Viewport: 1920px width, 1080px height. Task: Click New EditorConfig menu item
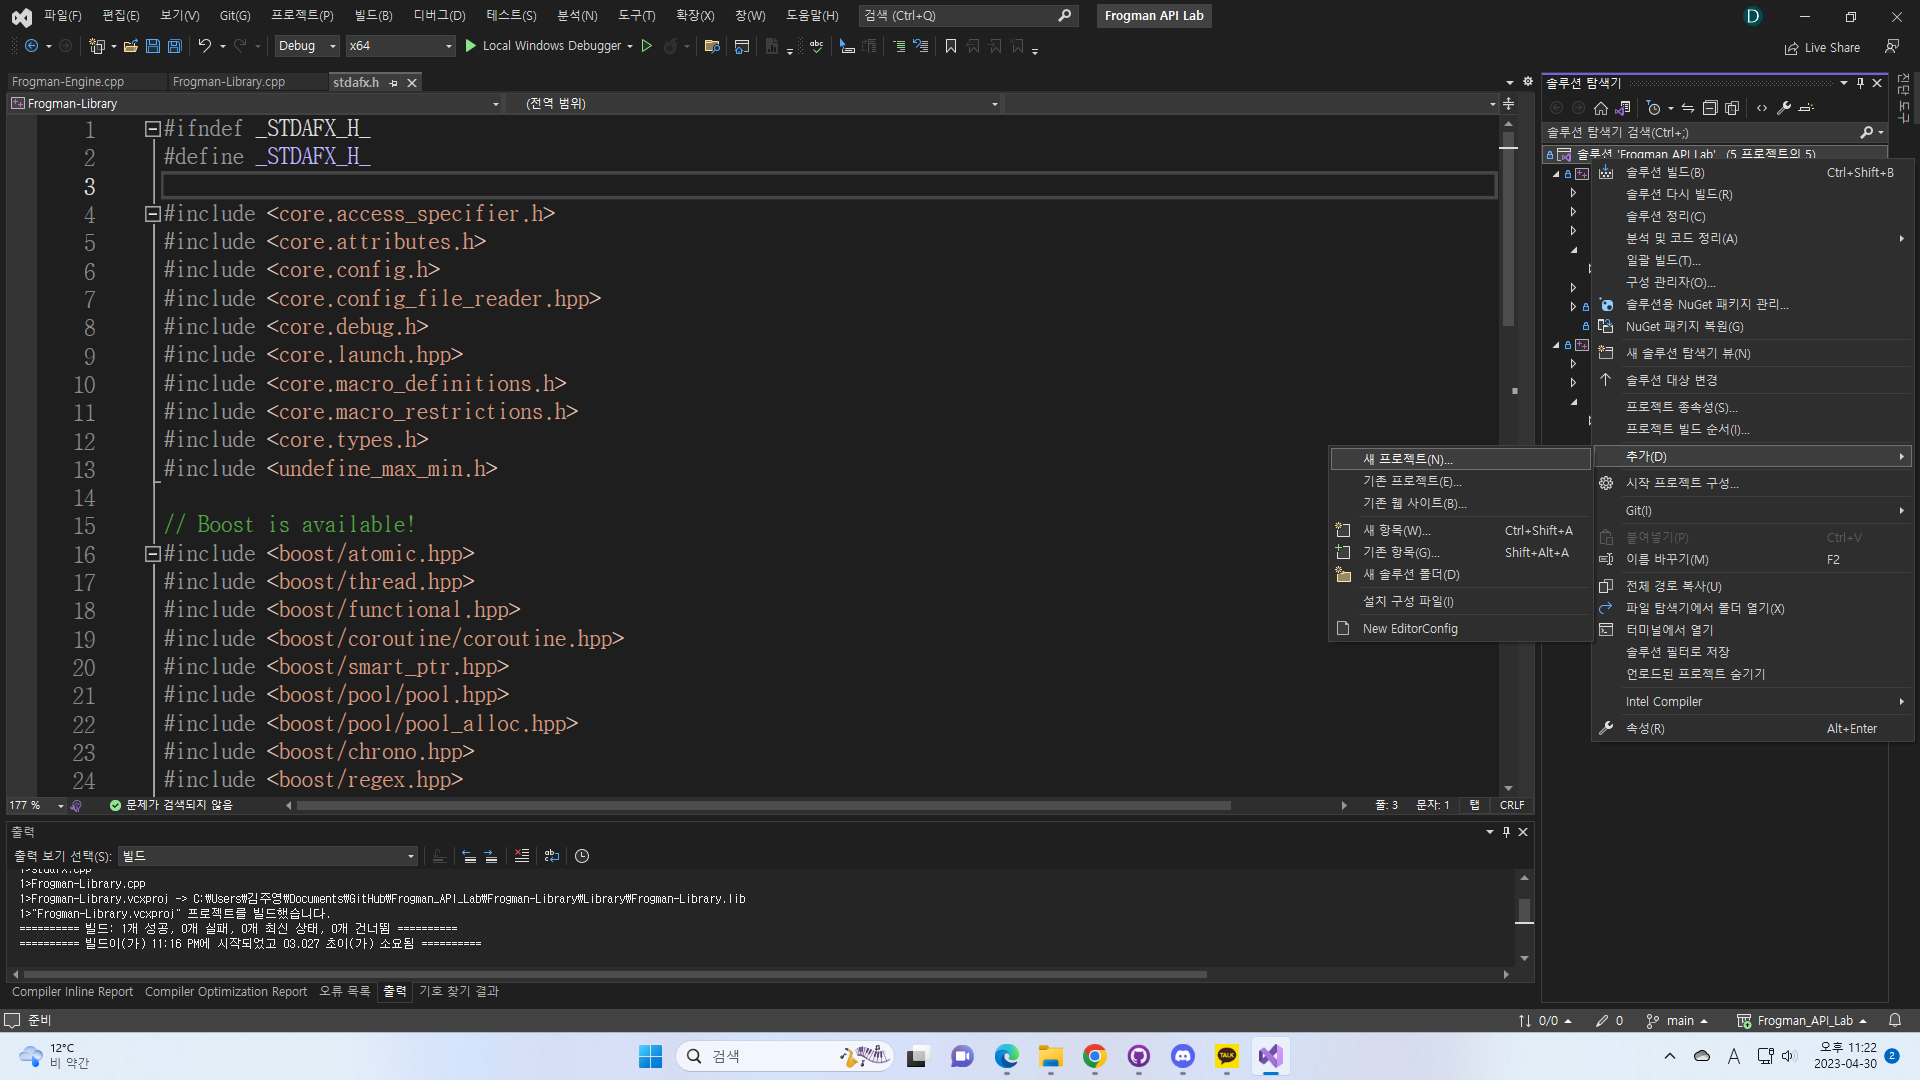coord(1460,629)
